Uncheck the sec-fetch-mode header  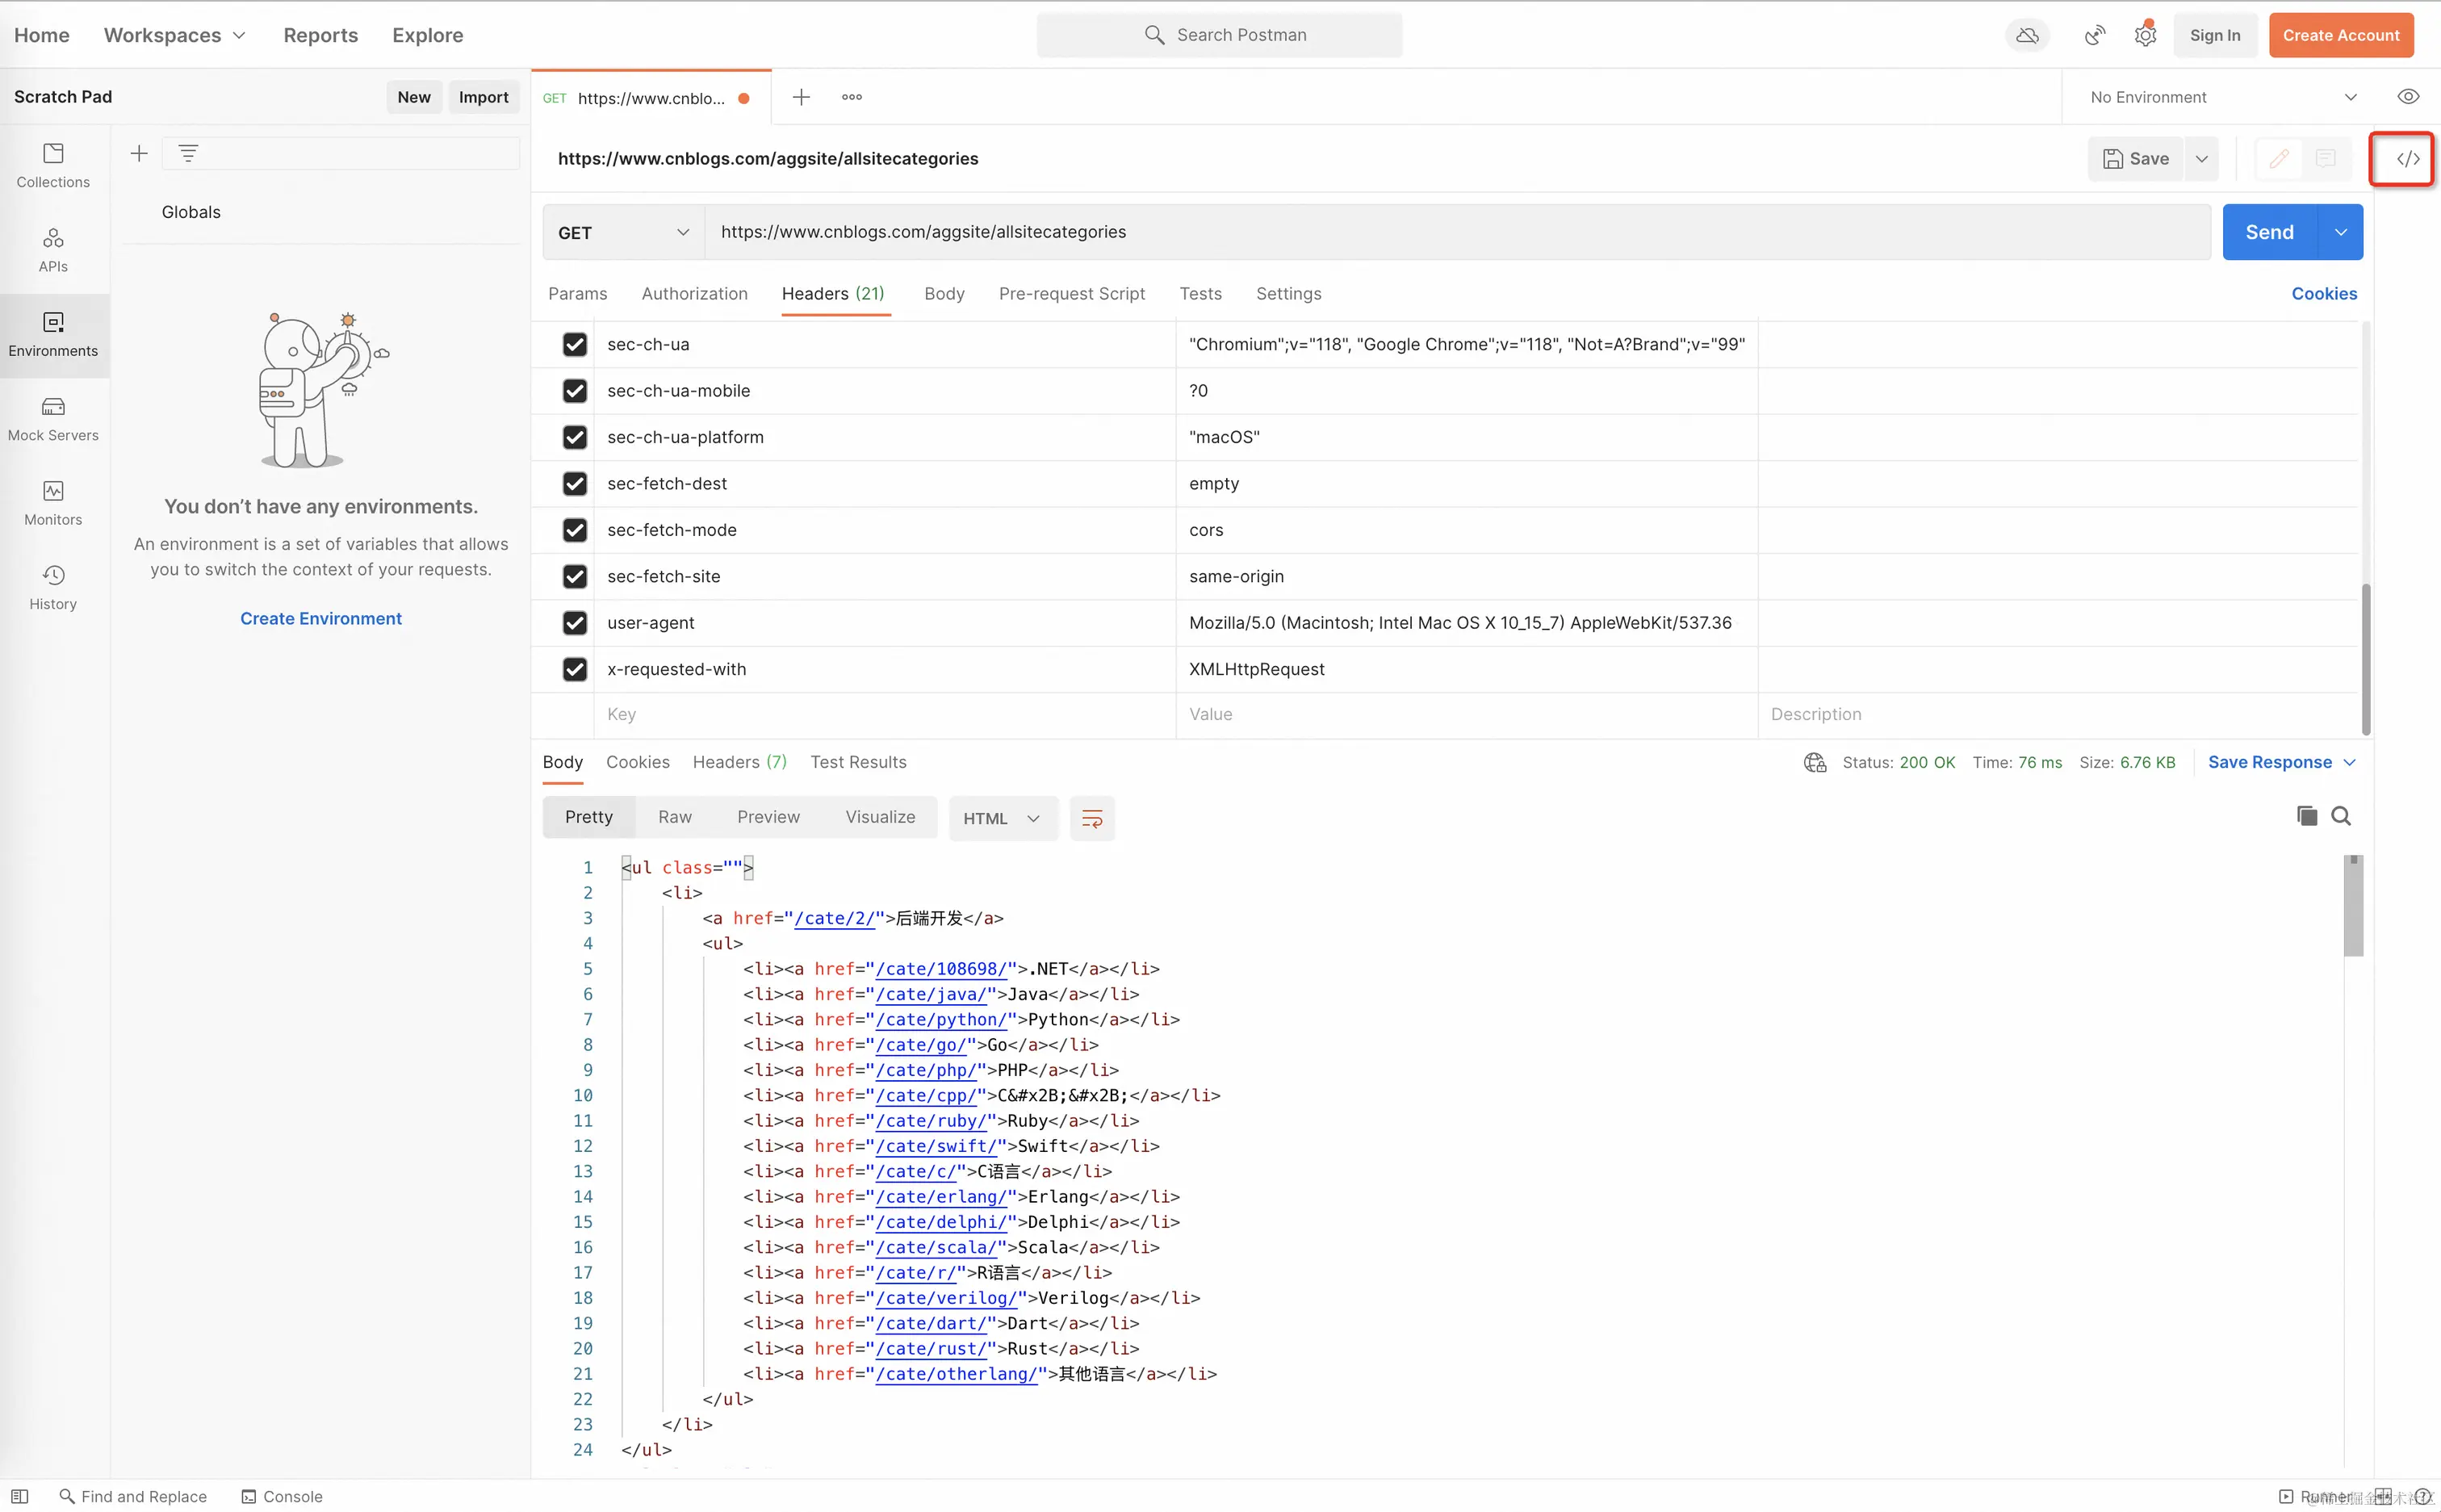[x=574, y=530]
